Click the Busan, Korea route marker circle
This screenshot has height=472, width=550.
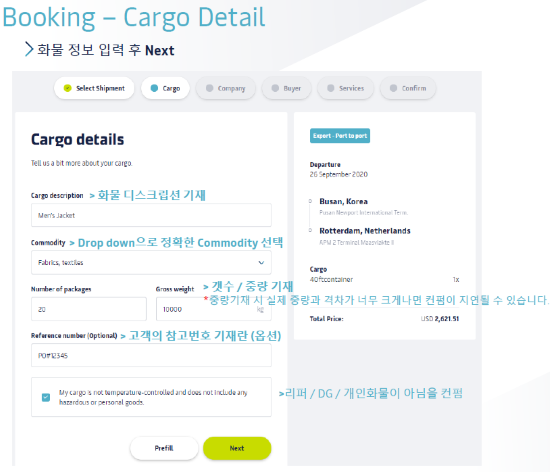310,201
